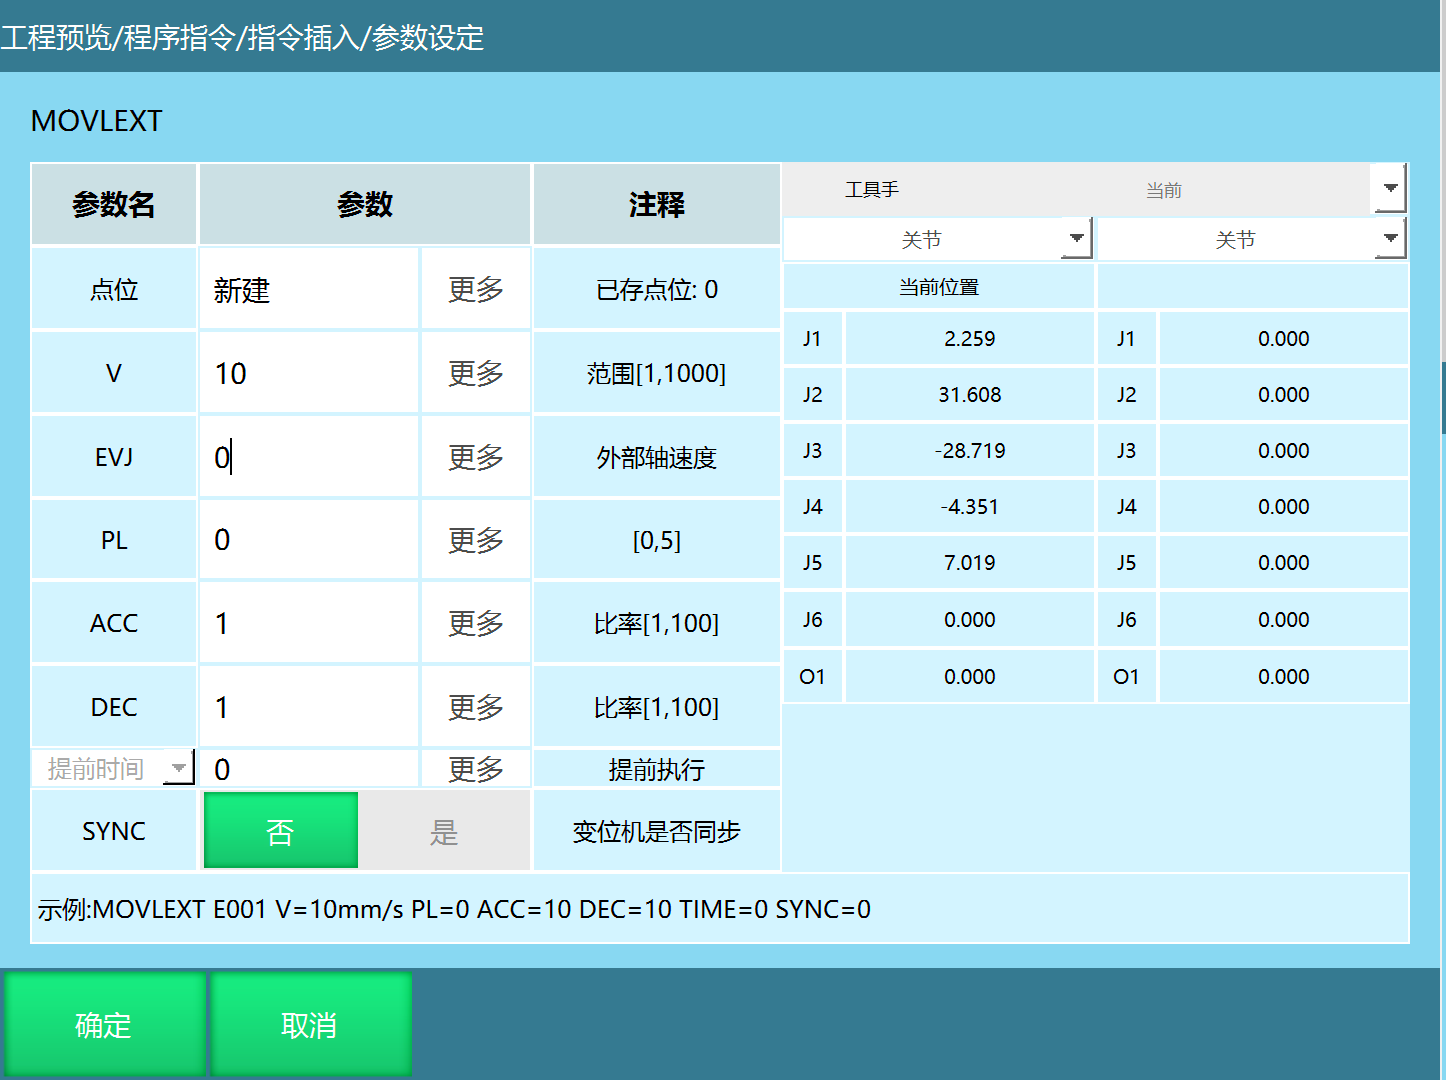Click 更多 in the ACC row
Viewport: 1446px width, 1080px height.
pyautogui.click(x=475, y=623)
